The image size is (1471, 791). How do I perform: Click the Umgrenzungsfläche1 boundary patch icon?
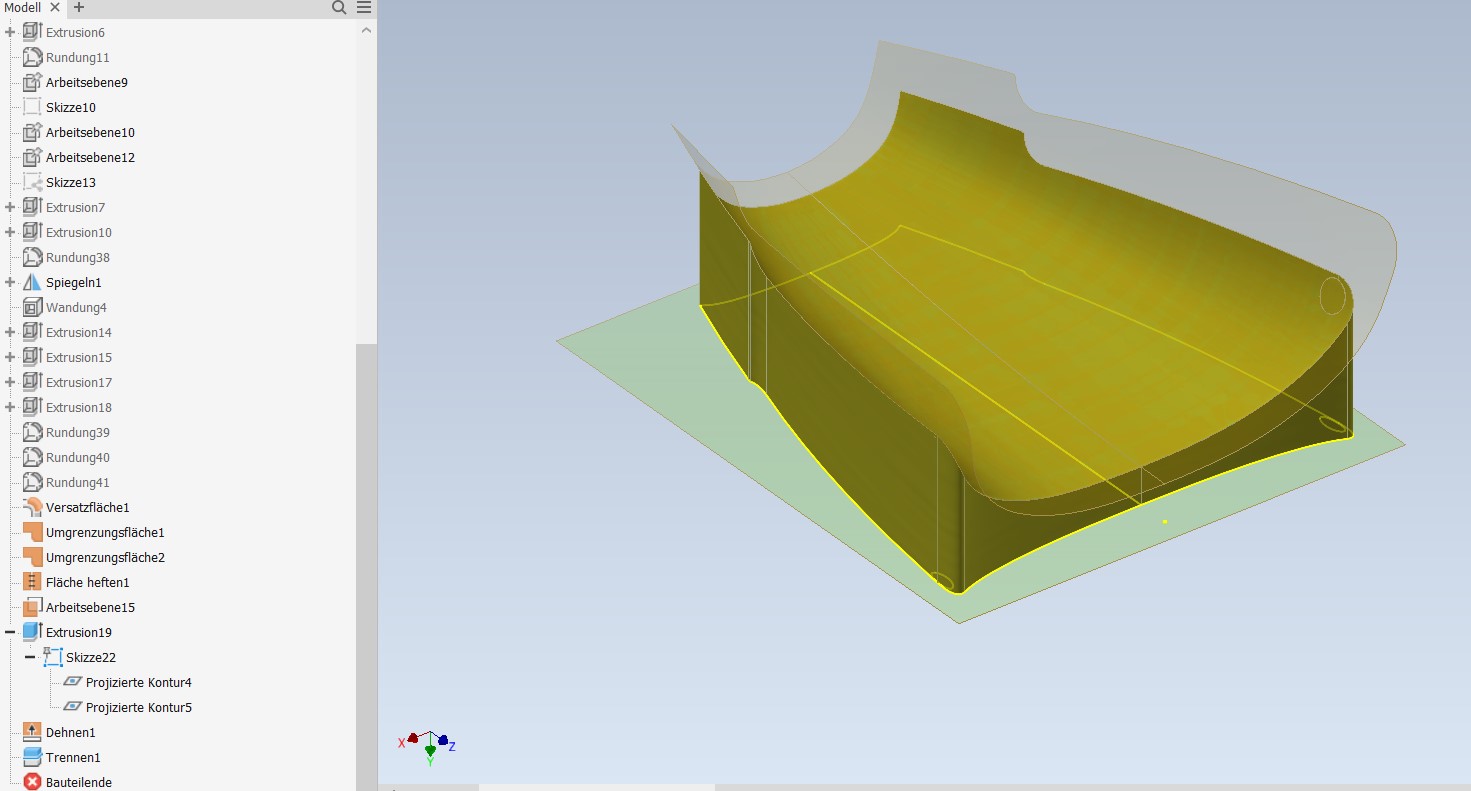click(32, 532)
